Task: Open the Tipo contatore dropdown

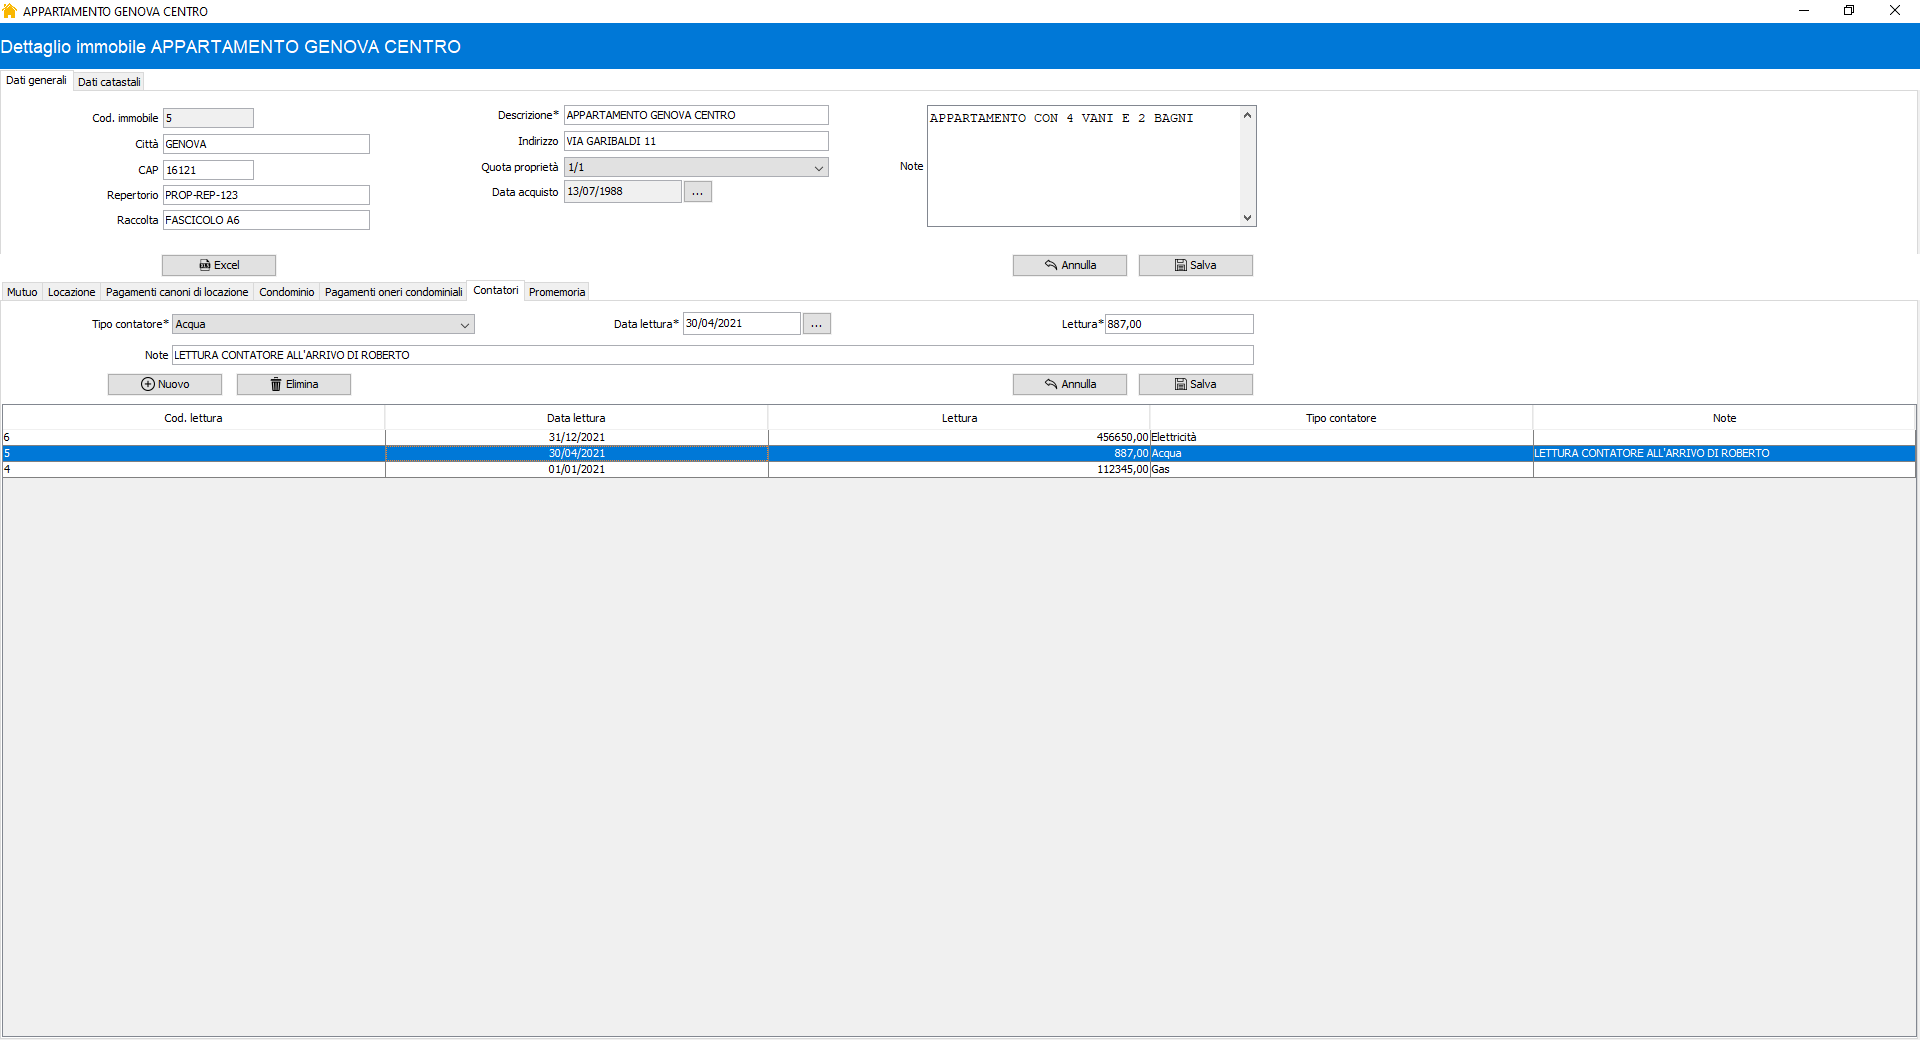Action: point(464,325)
